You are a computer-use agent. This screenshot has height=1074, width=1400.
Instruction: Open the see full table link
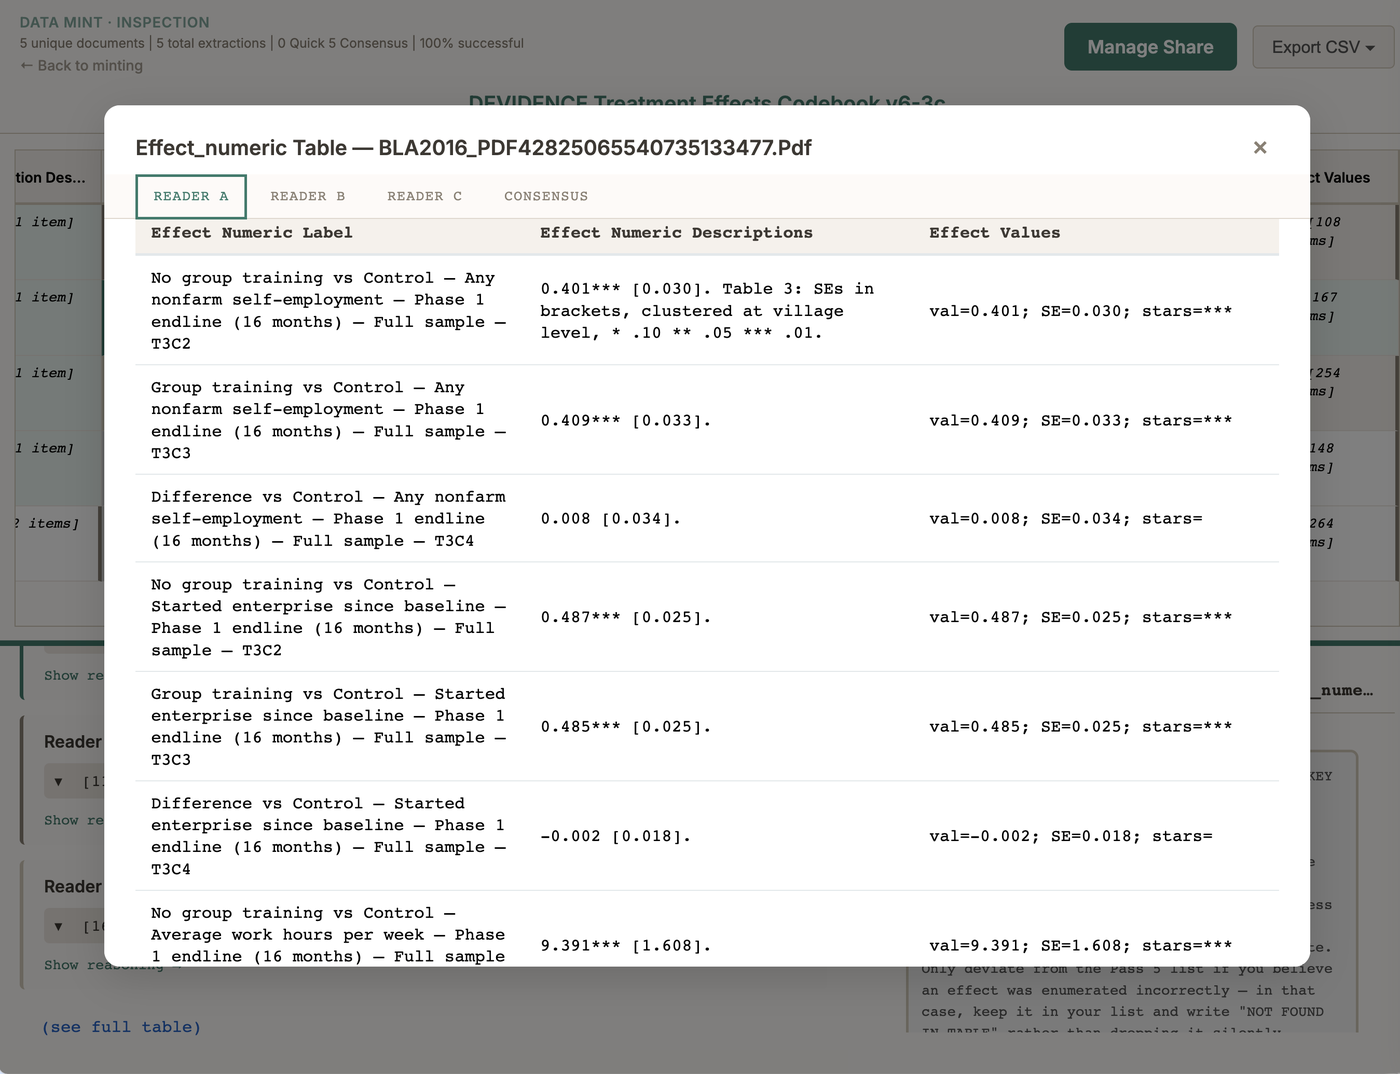click(x=121, y=1027)
